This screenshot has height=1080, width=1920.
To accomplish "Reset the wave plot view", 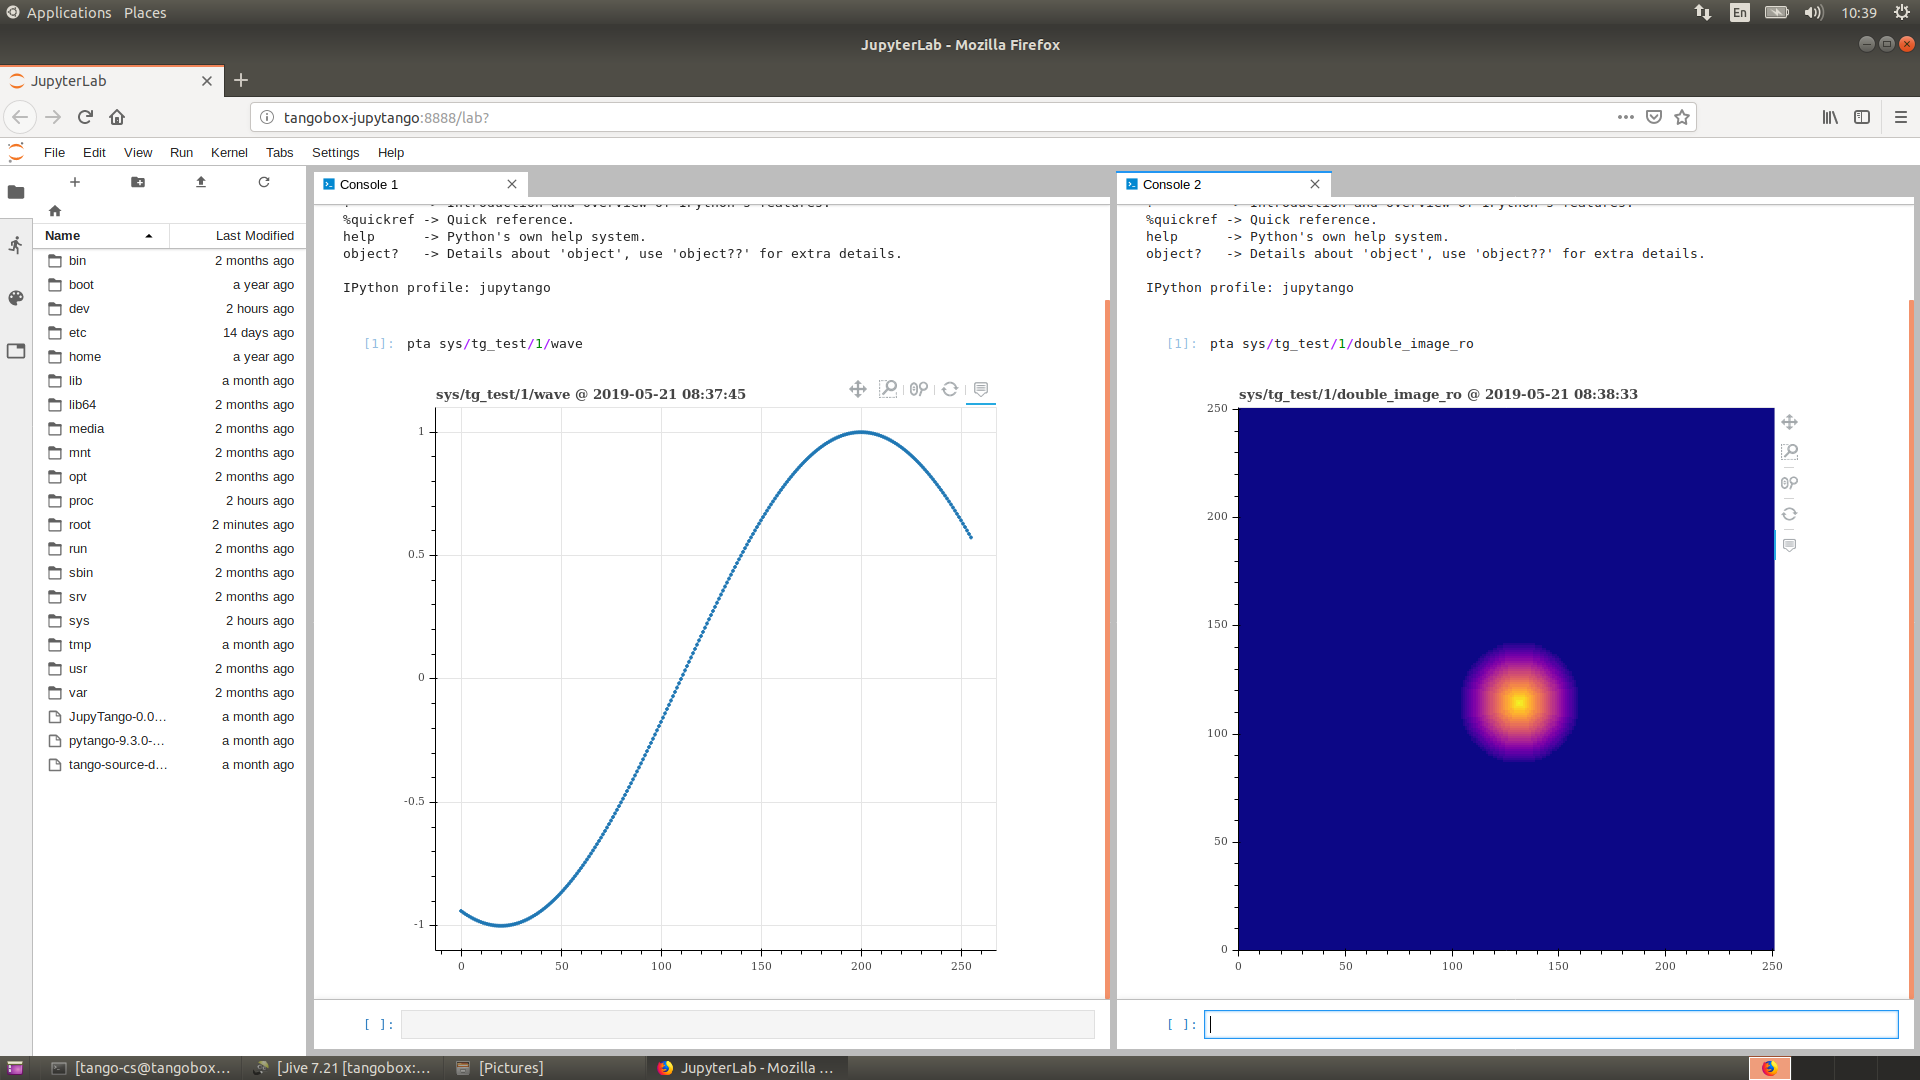I will coord(950,389).
